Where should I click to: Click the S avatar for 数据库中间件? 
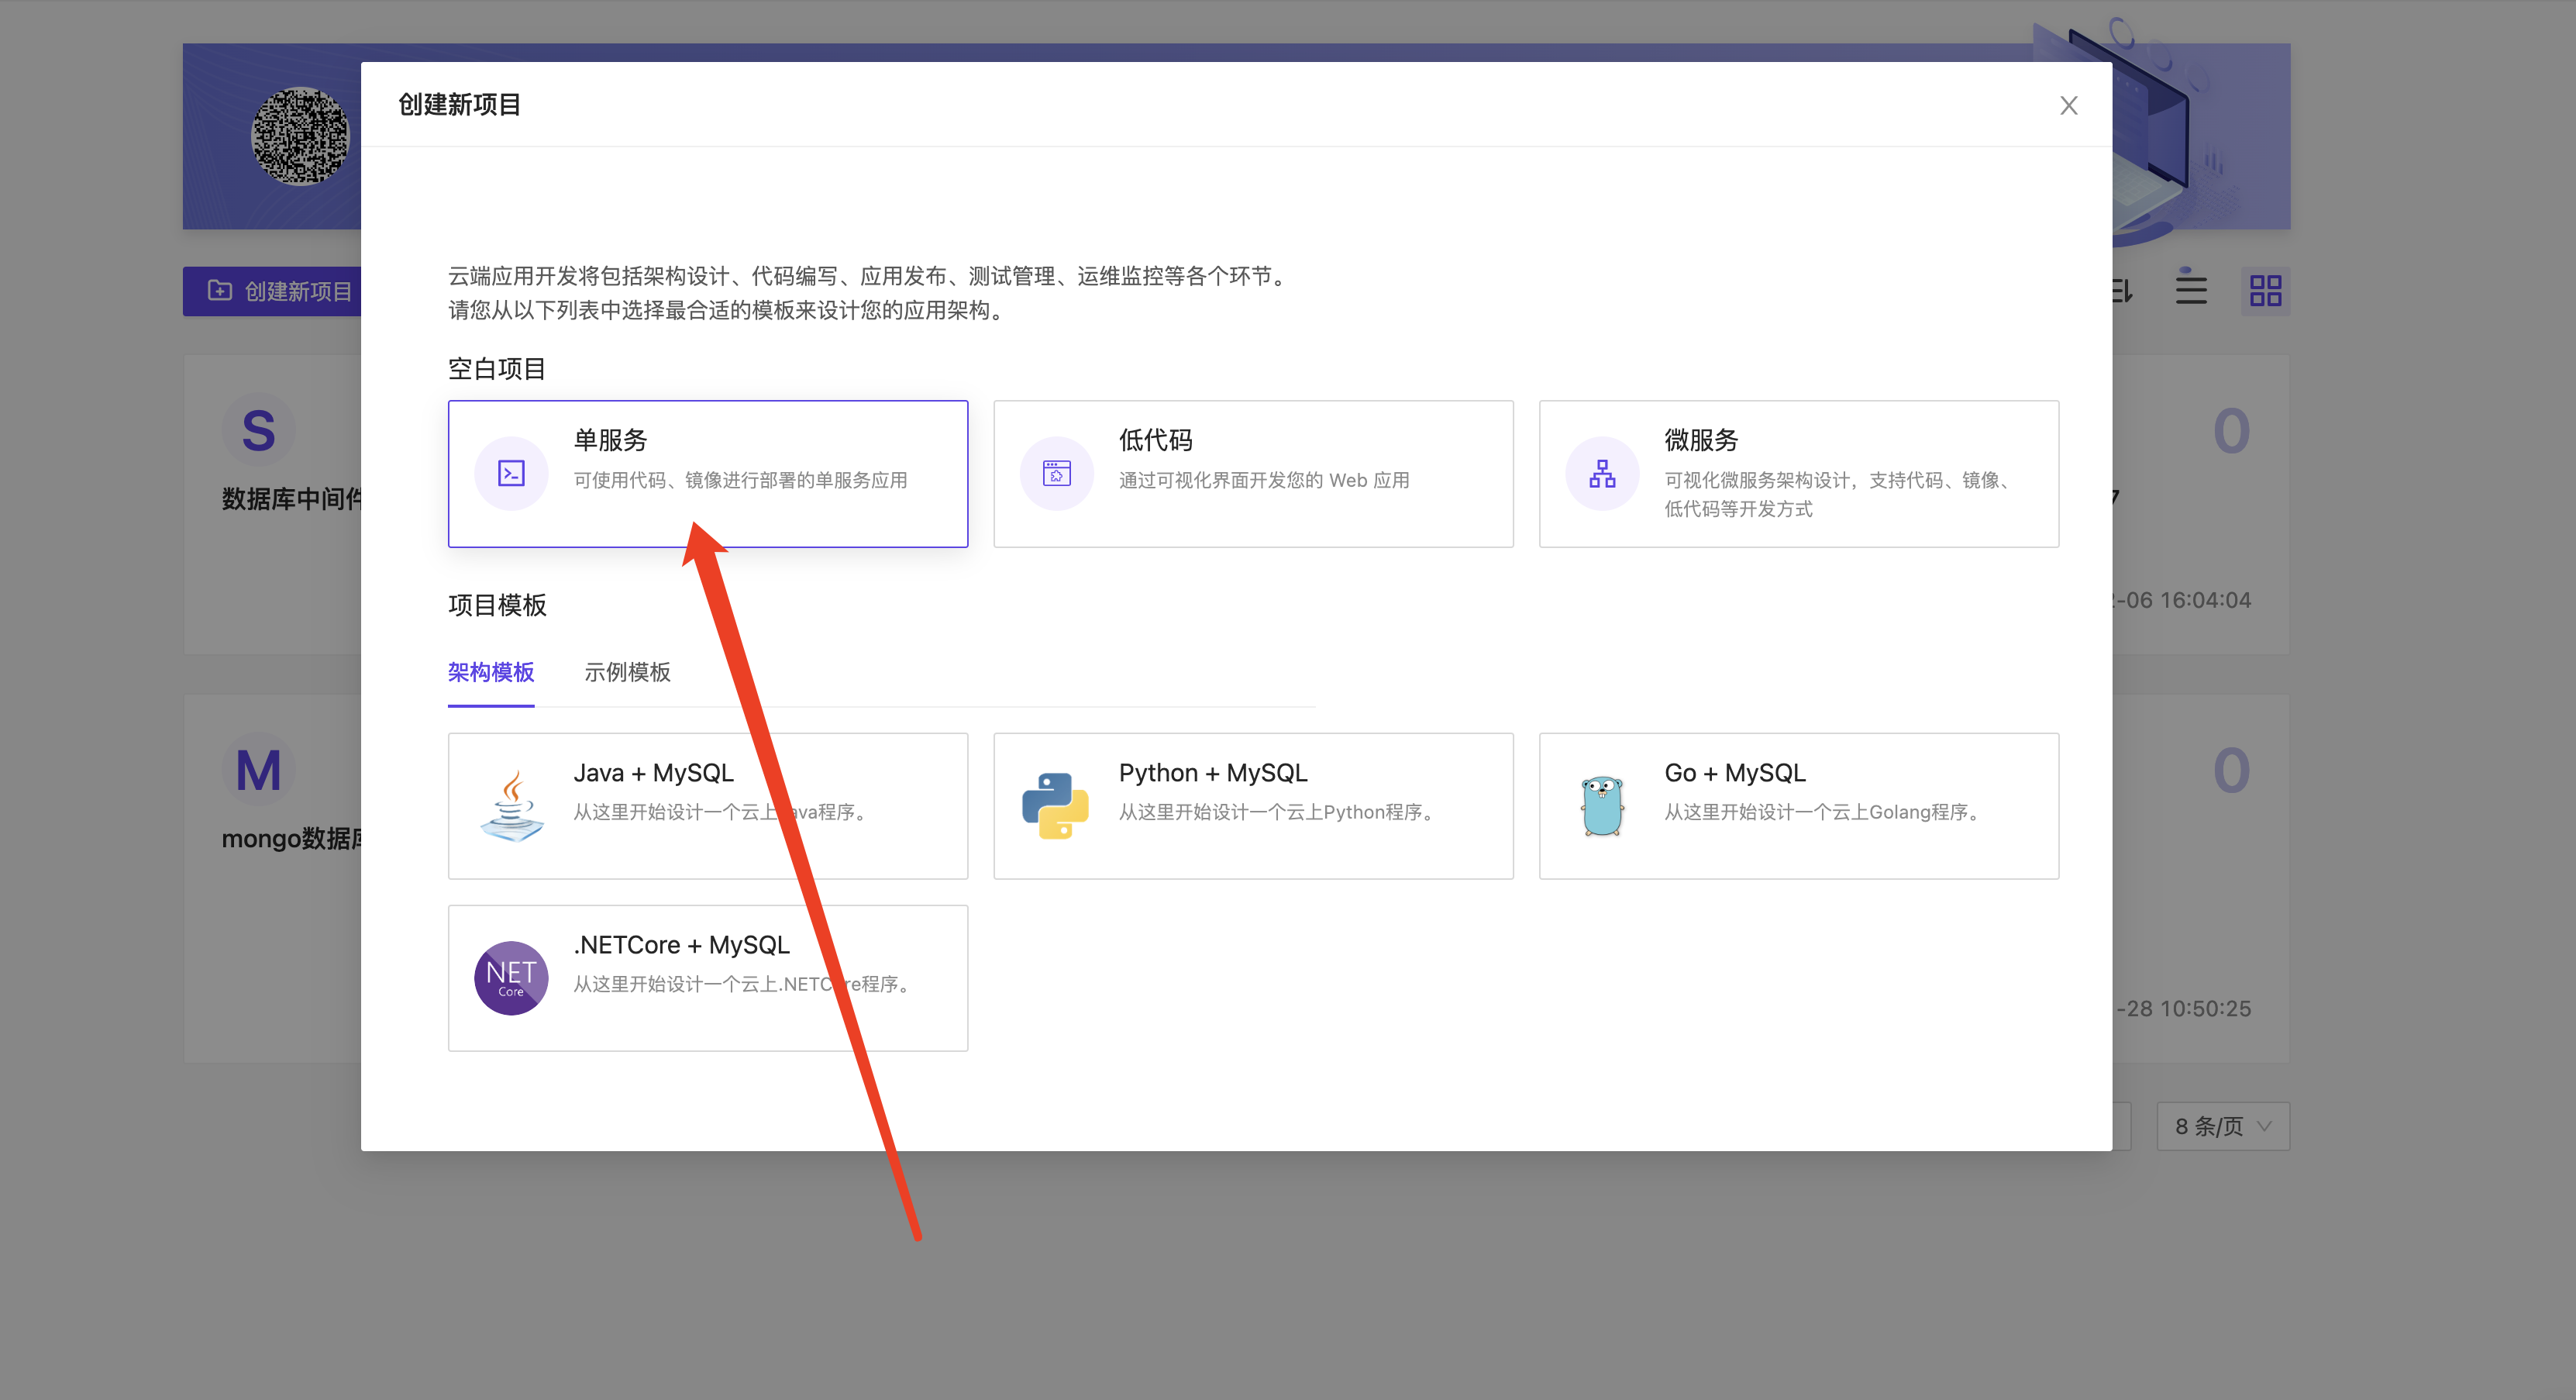click(x=257, y=429)
